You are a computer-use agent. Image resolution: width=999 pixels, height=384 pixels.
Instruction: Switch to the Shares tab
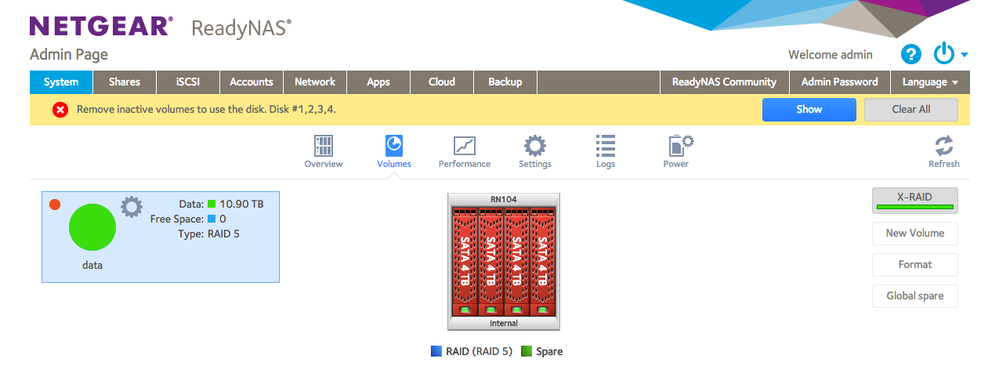[x=124, y=82]
